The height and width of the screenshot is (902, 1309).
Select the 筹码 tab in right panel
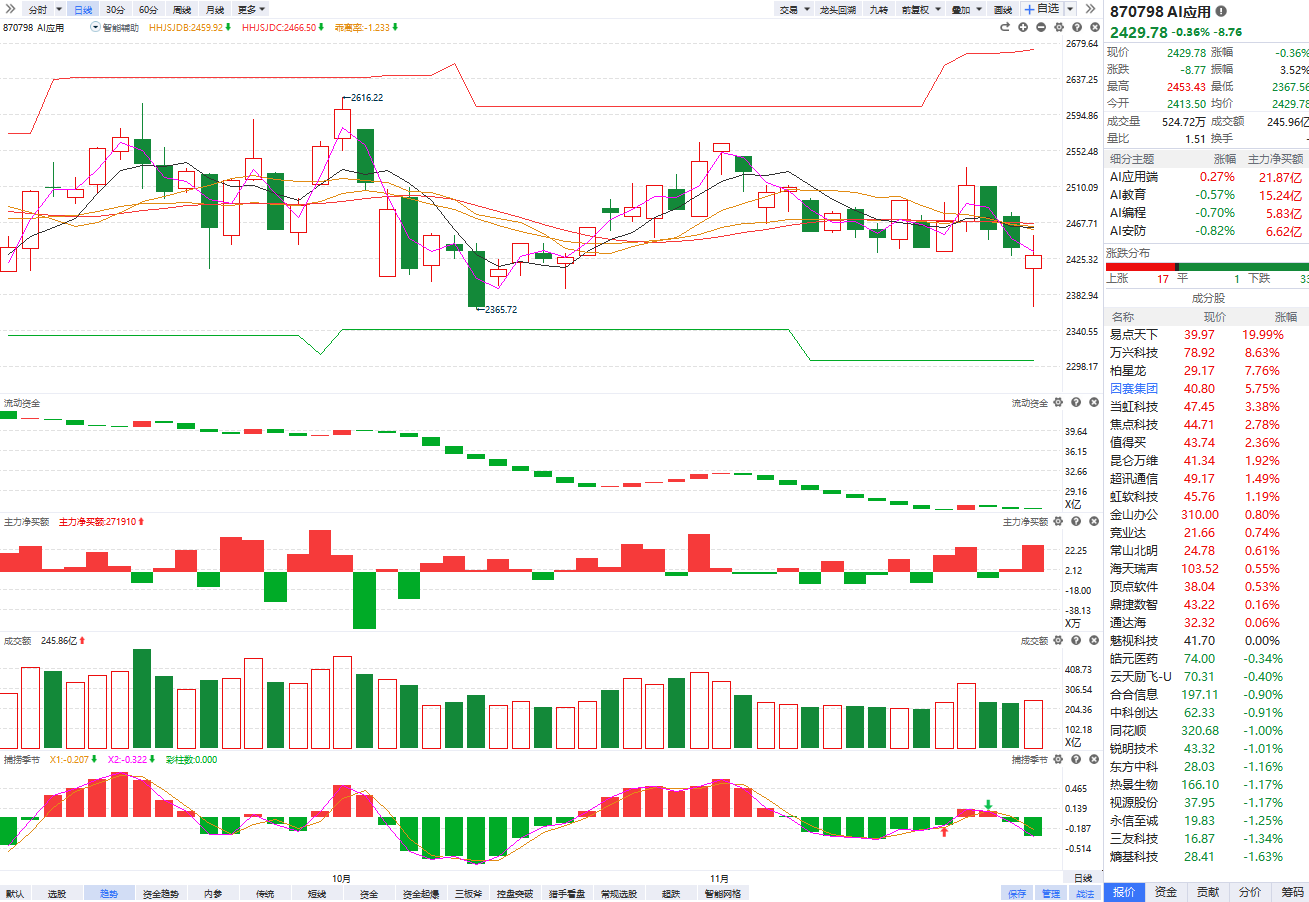(1291, 892)
